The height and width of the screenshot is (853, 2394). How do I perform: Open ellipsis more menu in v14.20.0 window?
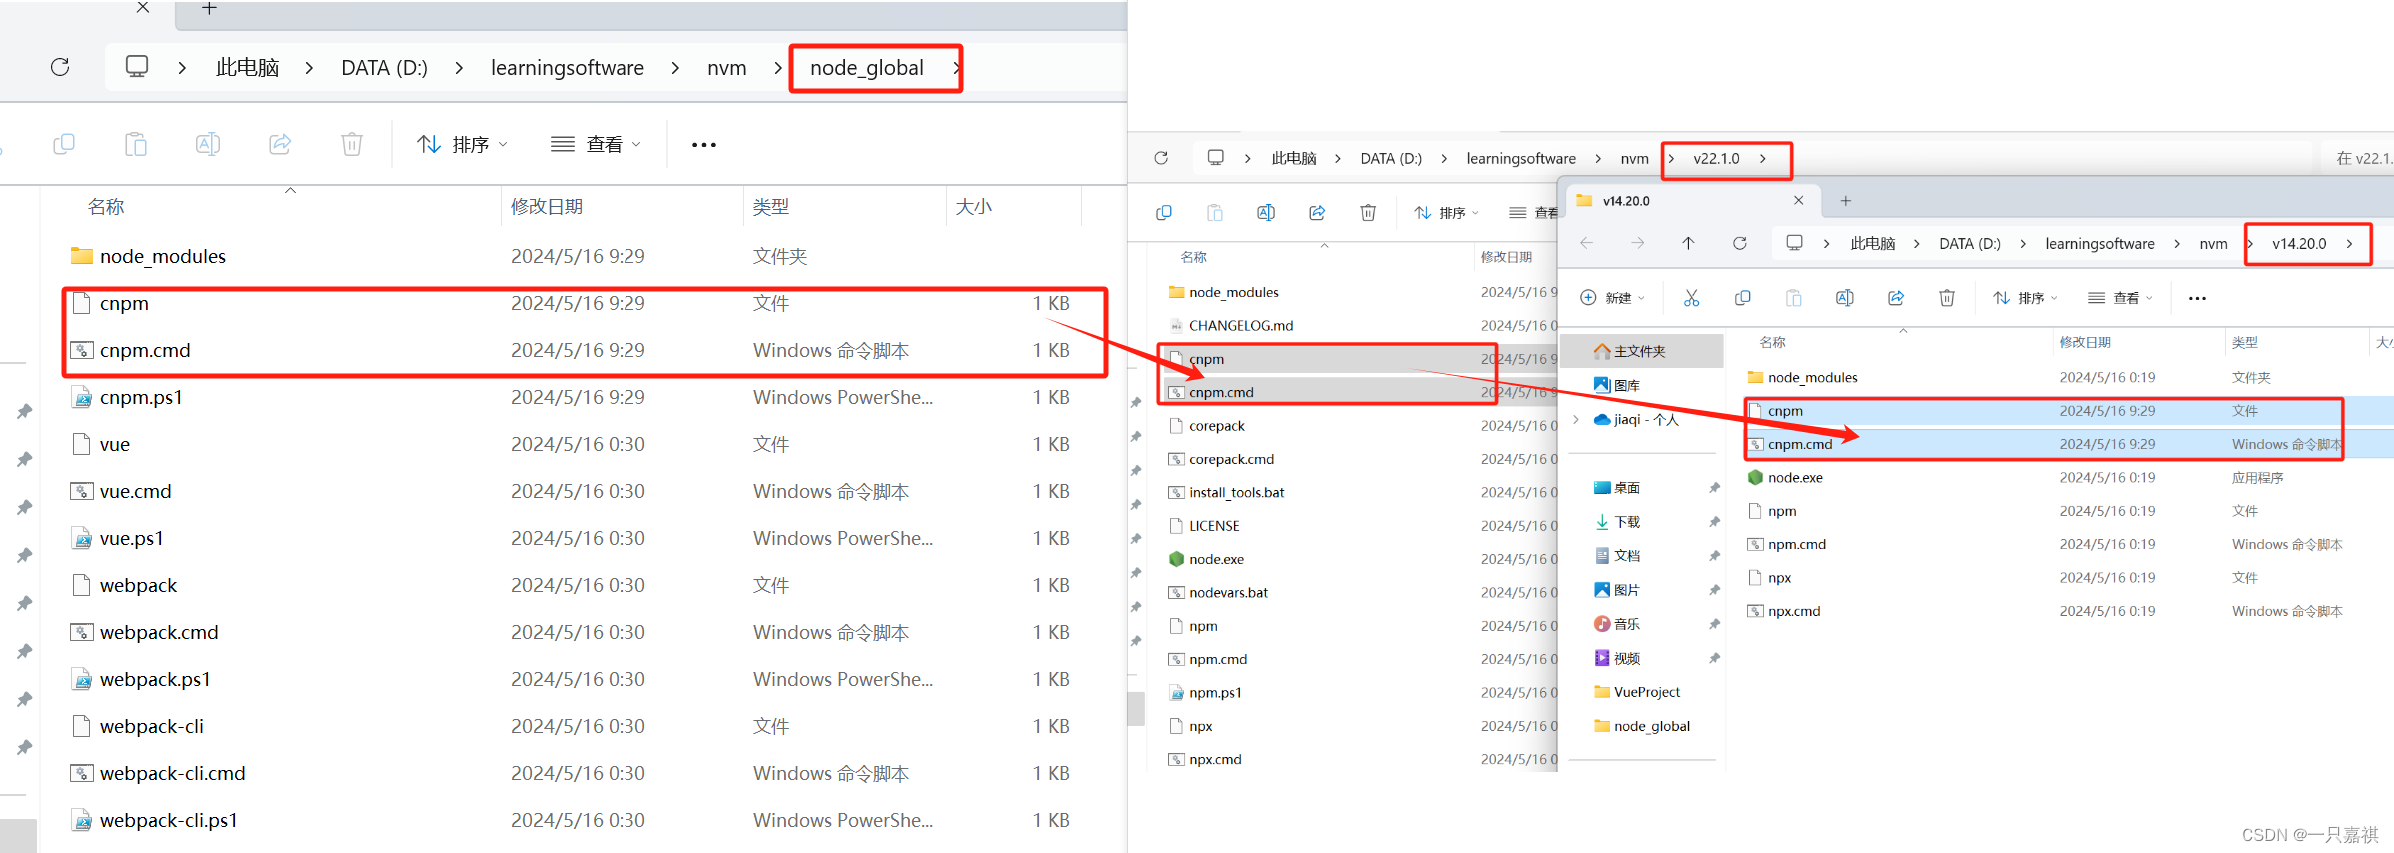click(x=2197, y=298)
